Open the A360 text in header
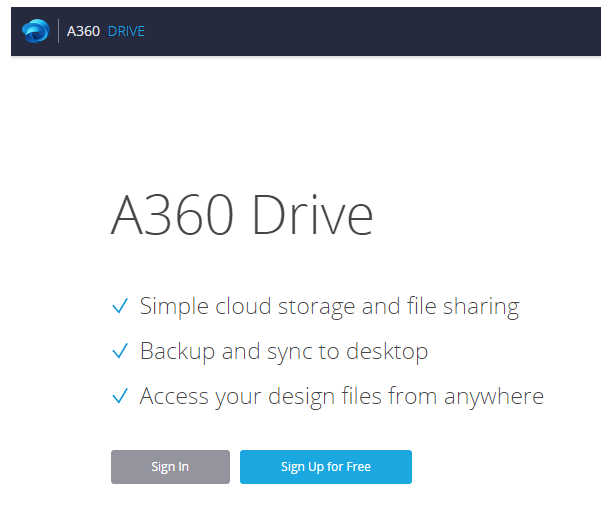The height and width of the screenshot is (531, 601). coord(83,31)
